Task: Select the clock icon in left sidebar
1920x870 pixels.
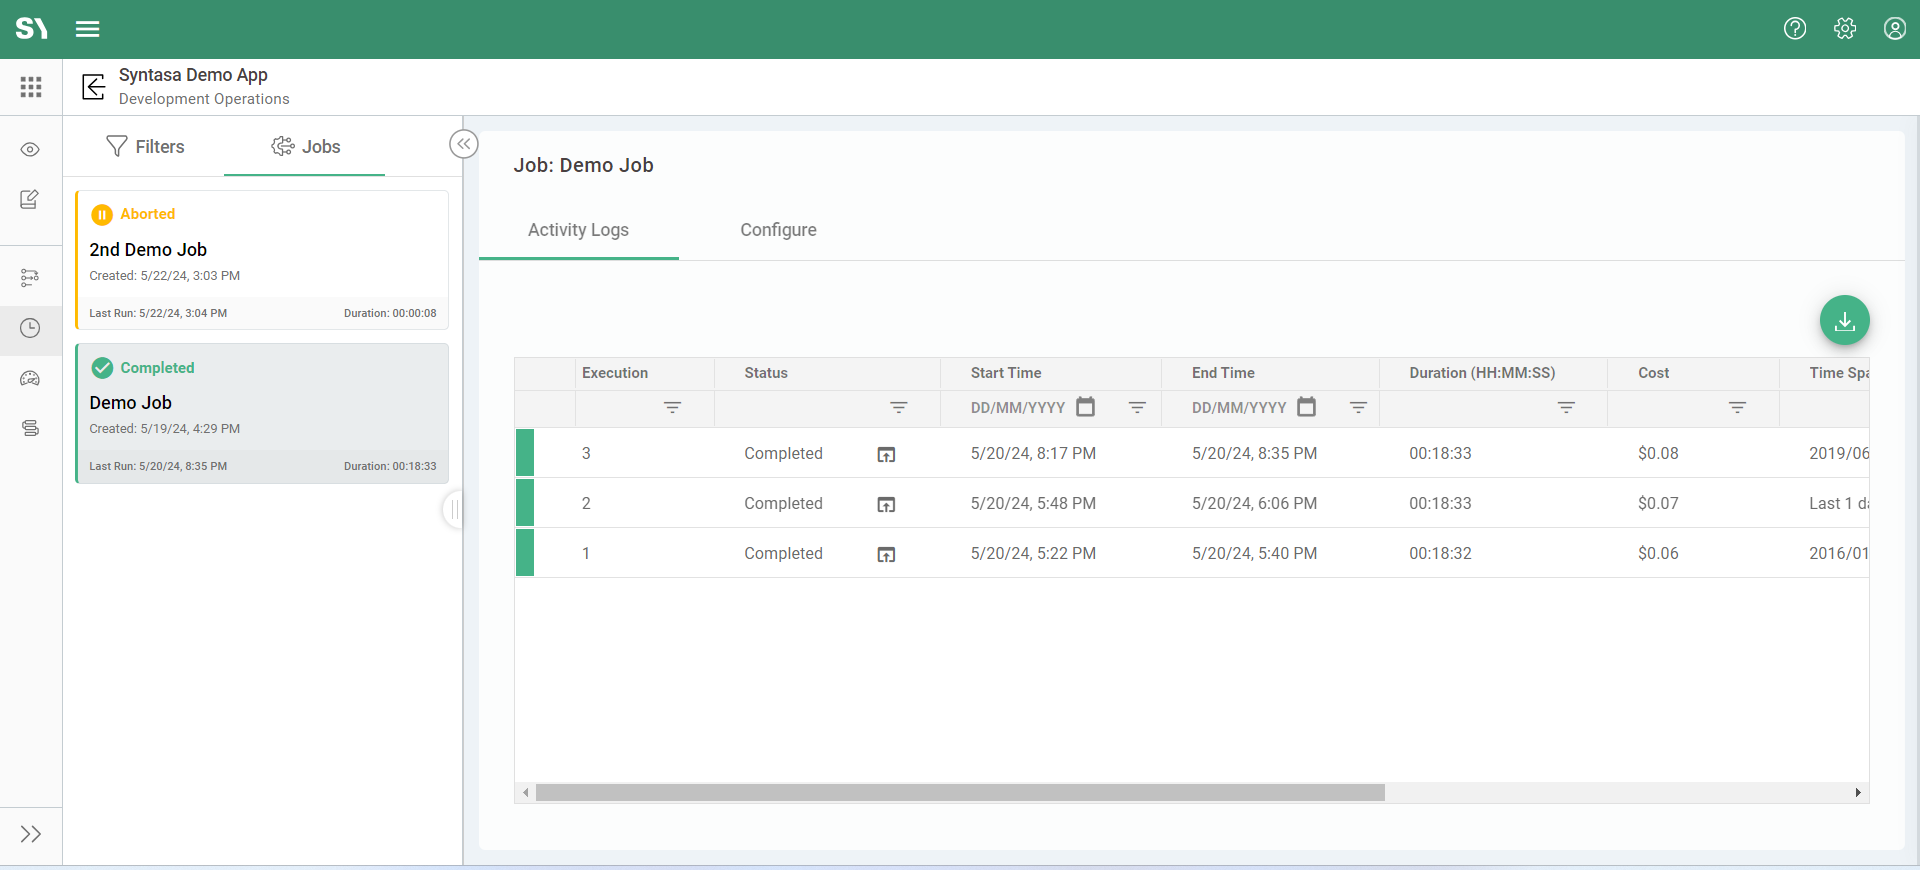Action: 30,328
